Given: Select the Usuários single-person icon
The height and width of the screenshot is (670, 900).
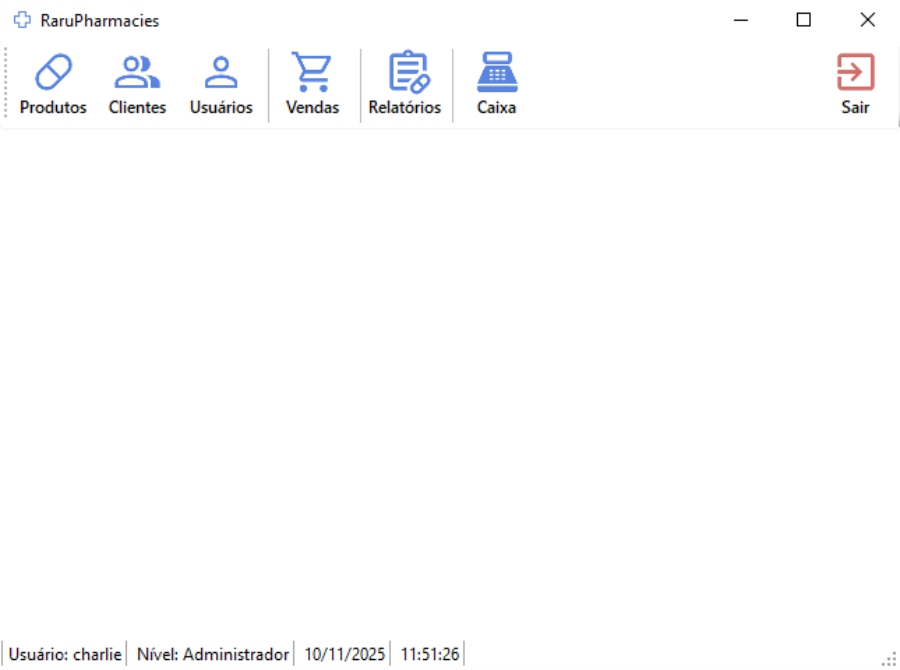Looking at the screenshot, I should click(x=221, y=73).
